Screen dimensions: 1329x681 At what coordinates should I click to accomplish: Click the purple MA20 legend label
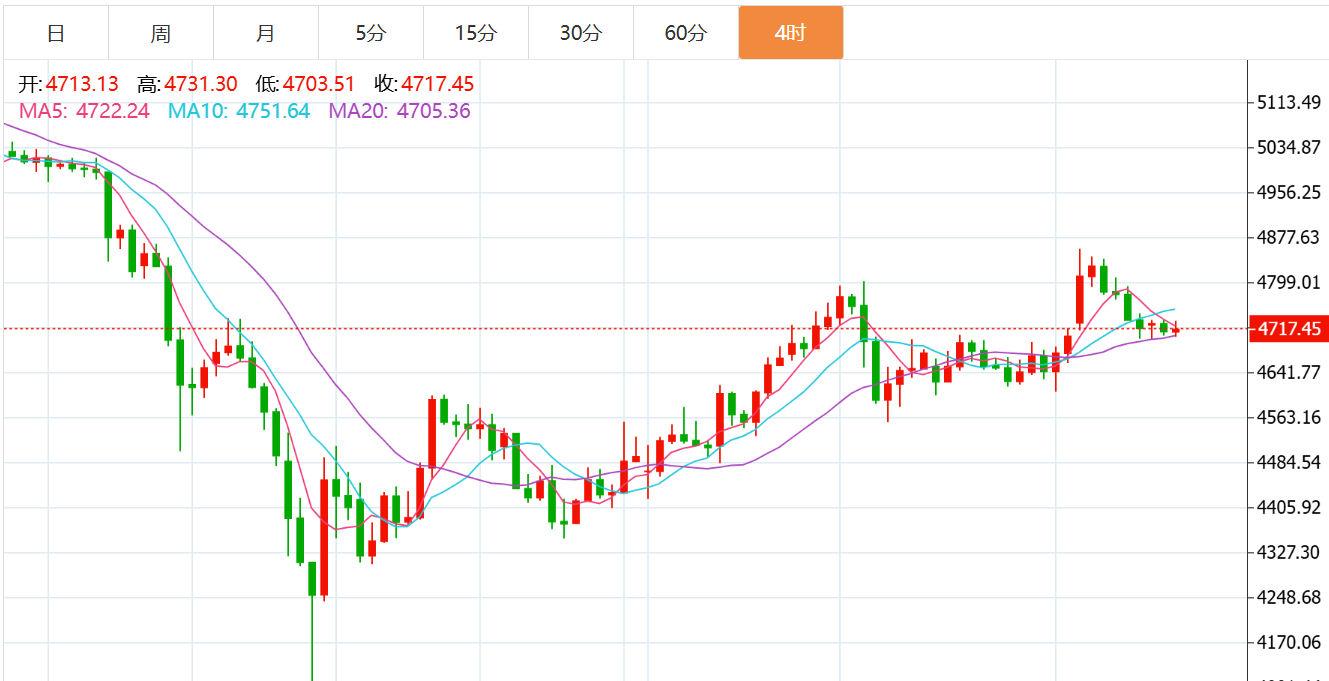399,111
